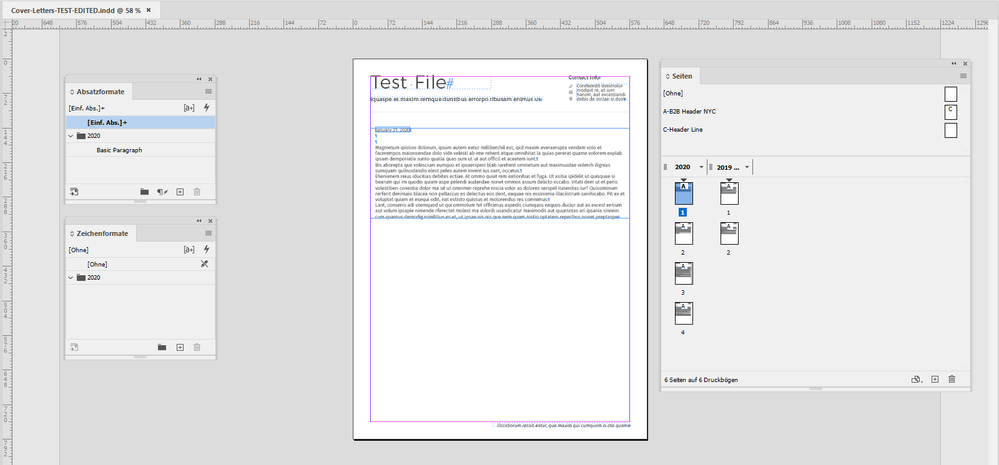
Task: Open the 2020 section dropdown in Seiten
Action: pos(701,167)
